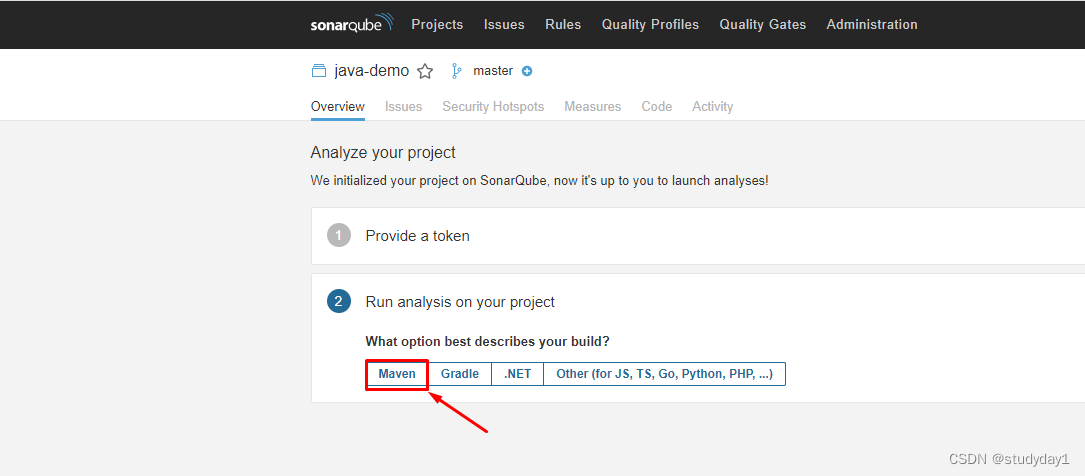Choose Gradle as build option
The height and width of the screenshot is (476, 1085).
pyautogui.click(x=460, y=374)
